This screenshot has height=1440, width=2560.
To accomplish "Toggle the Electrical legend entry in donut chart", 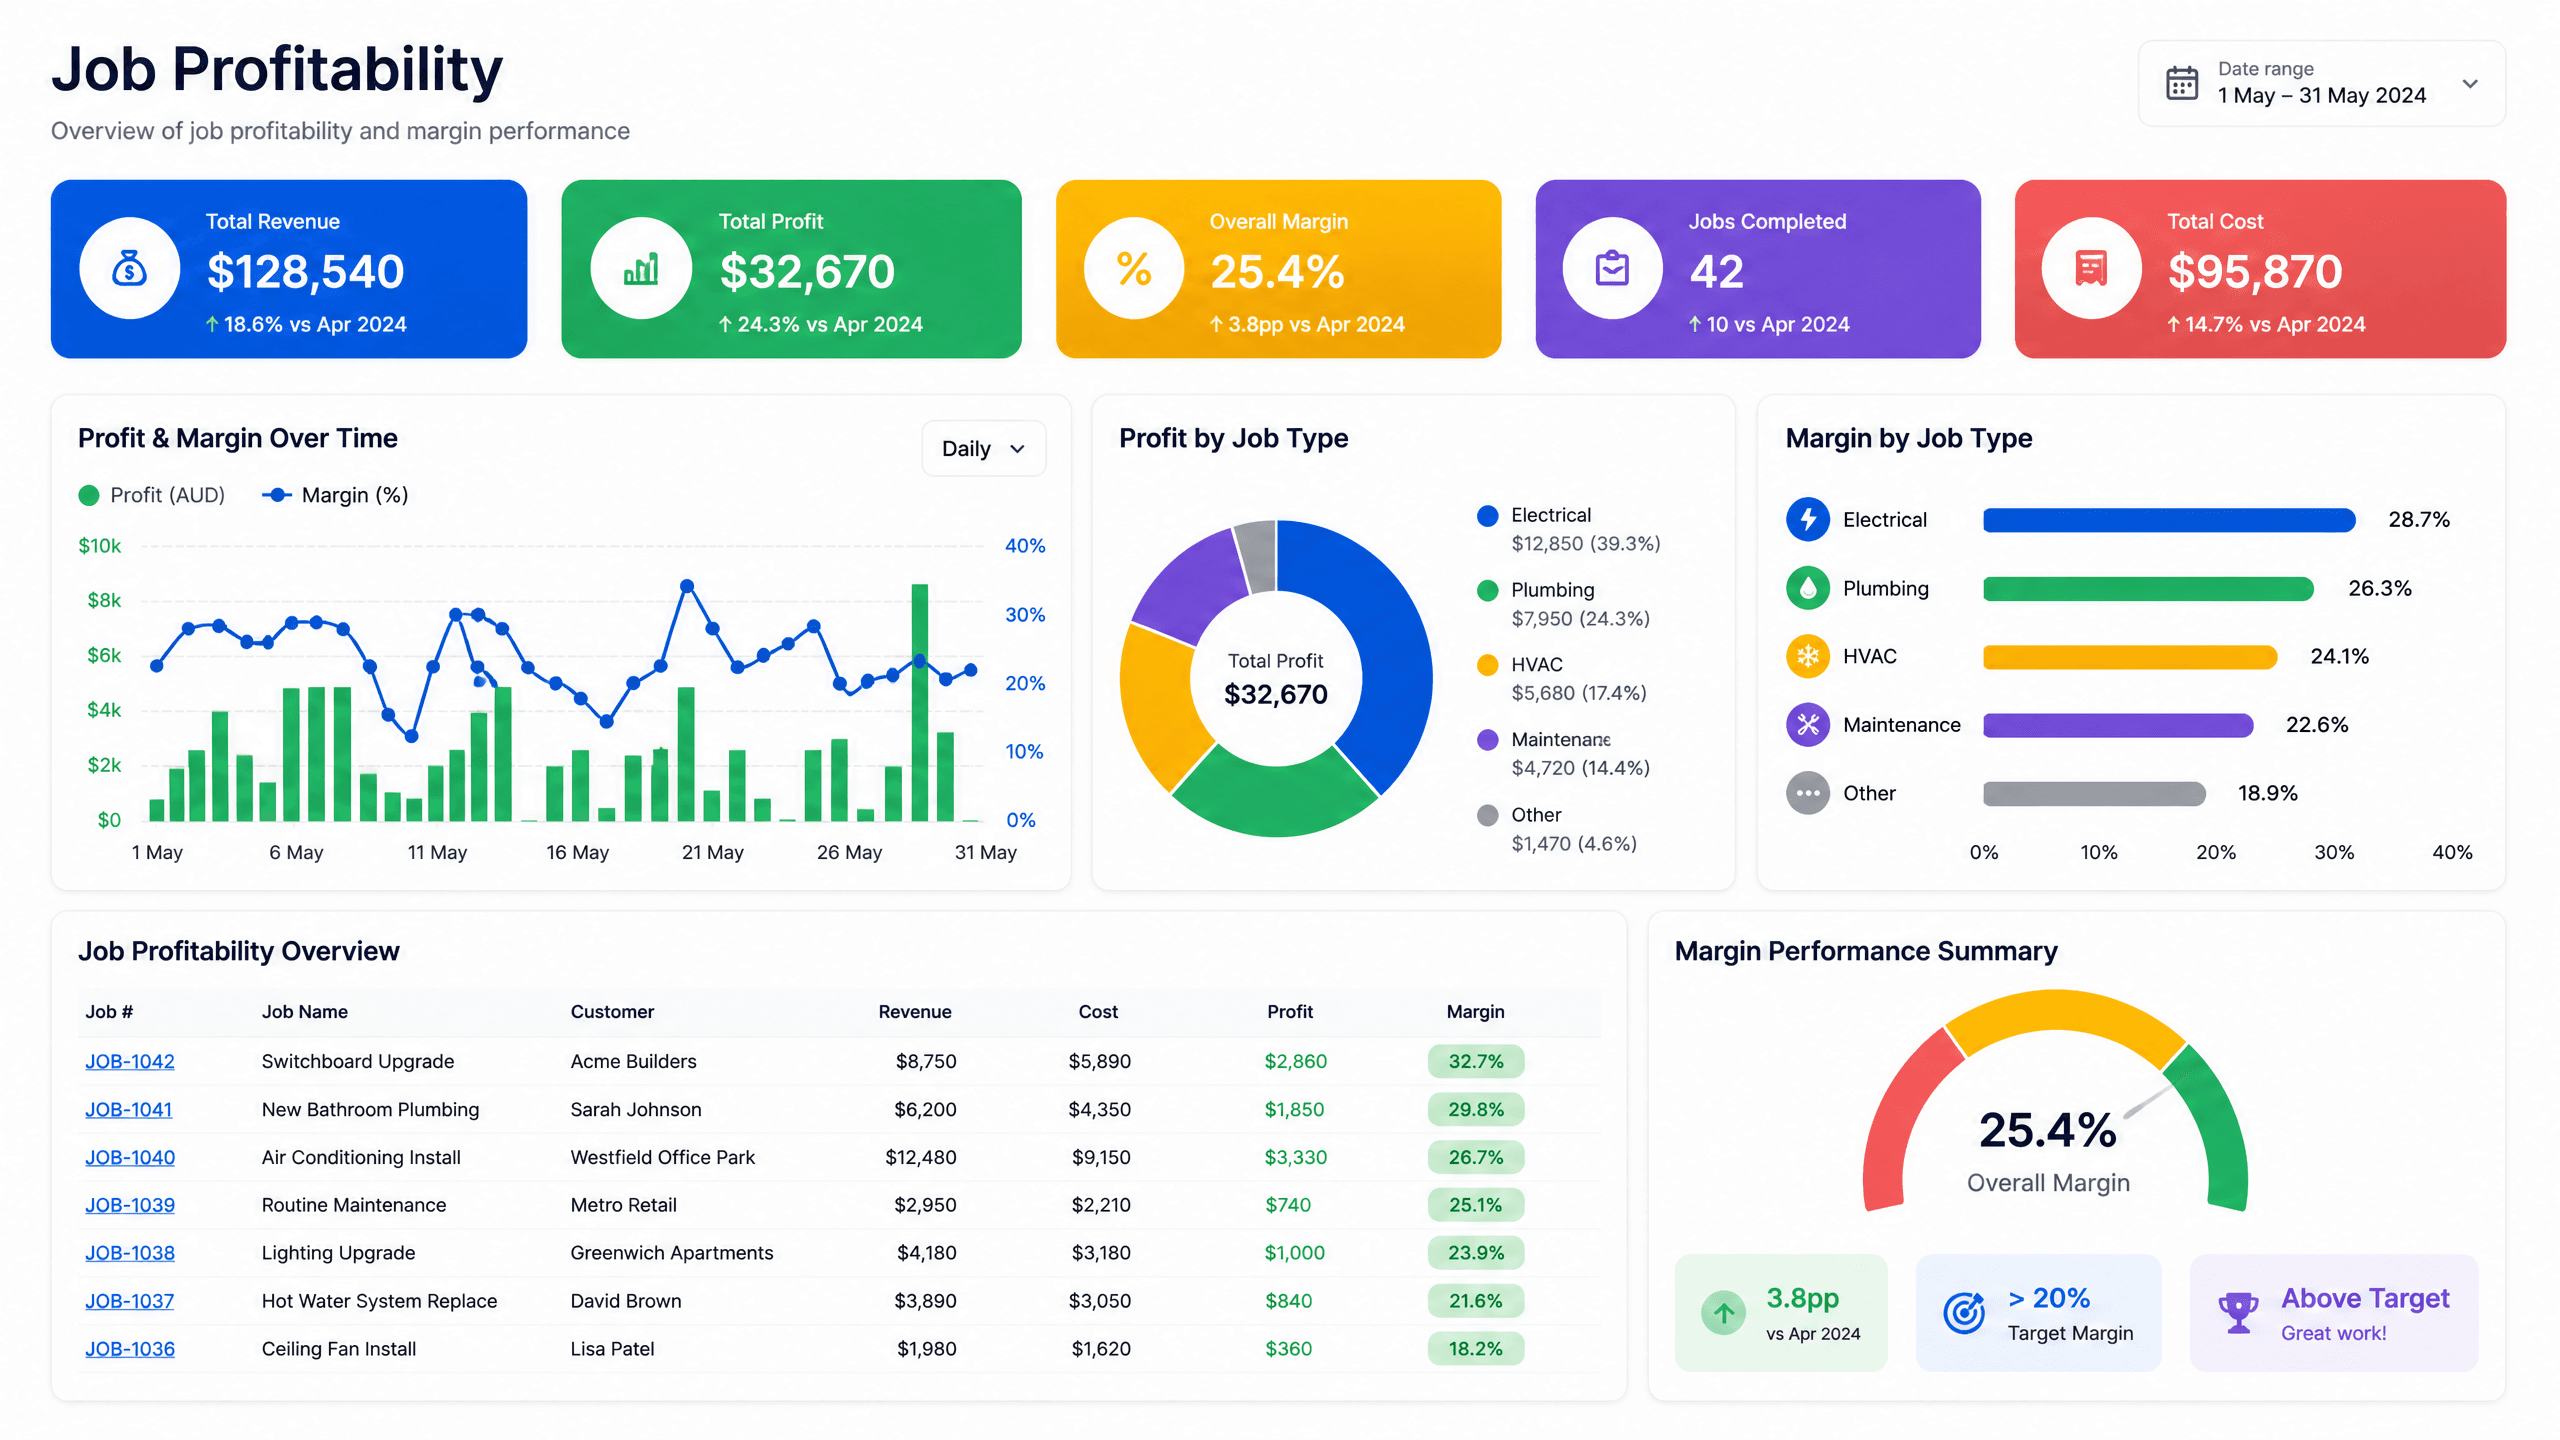I will tap(1569, 529).
